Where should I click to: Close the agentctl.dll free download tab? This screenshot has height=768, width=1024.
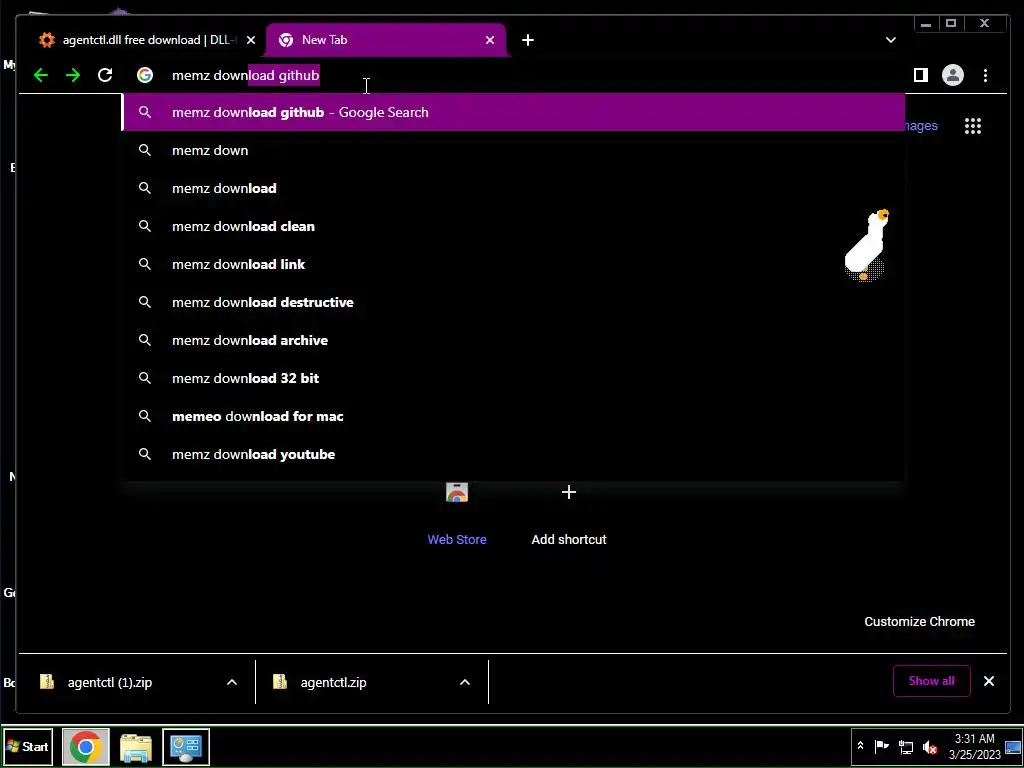[x=251, y=40]
